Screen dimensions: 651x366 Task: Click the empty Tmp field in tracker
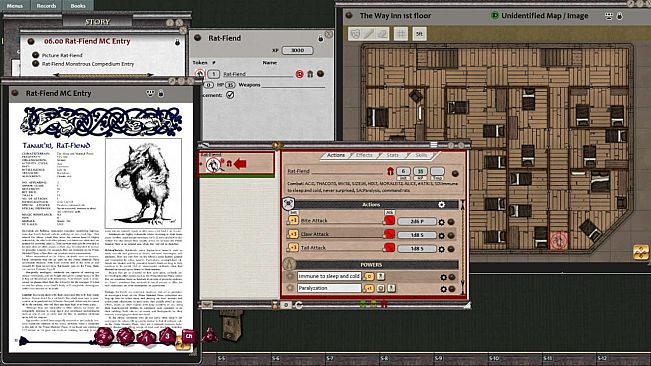pyautogui.click(x=437, y=171)
